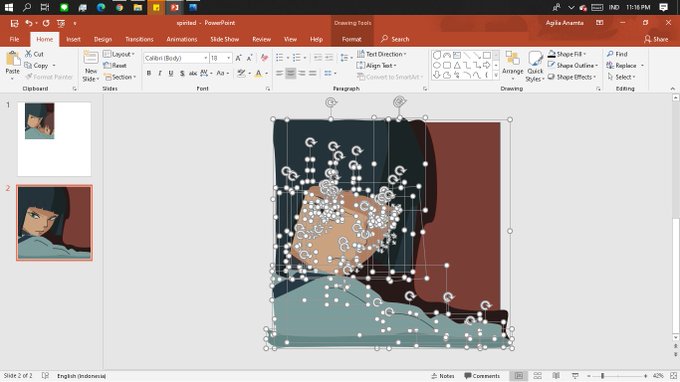Open the Drawing Tools Format tab
This screenshot has width=680, height=382.
click(352, 39)
